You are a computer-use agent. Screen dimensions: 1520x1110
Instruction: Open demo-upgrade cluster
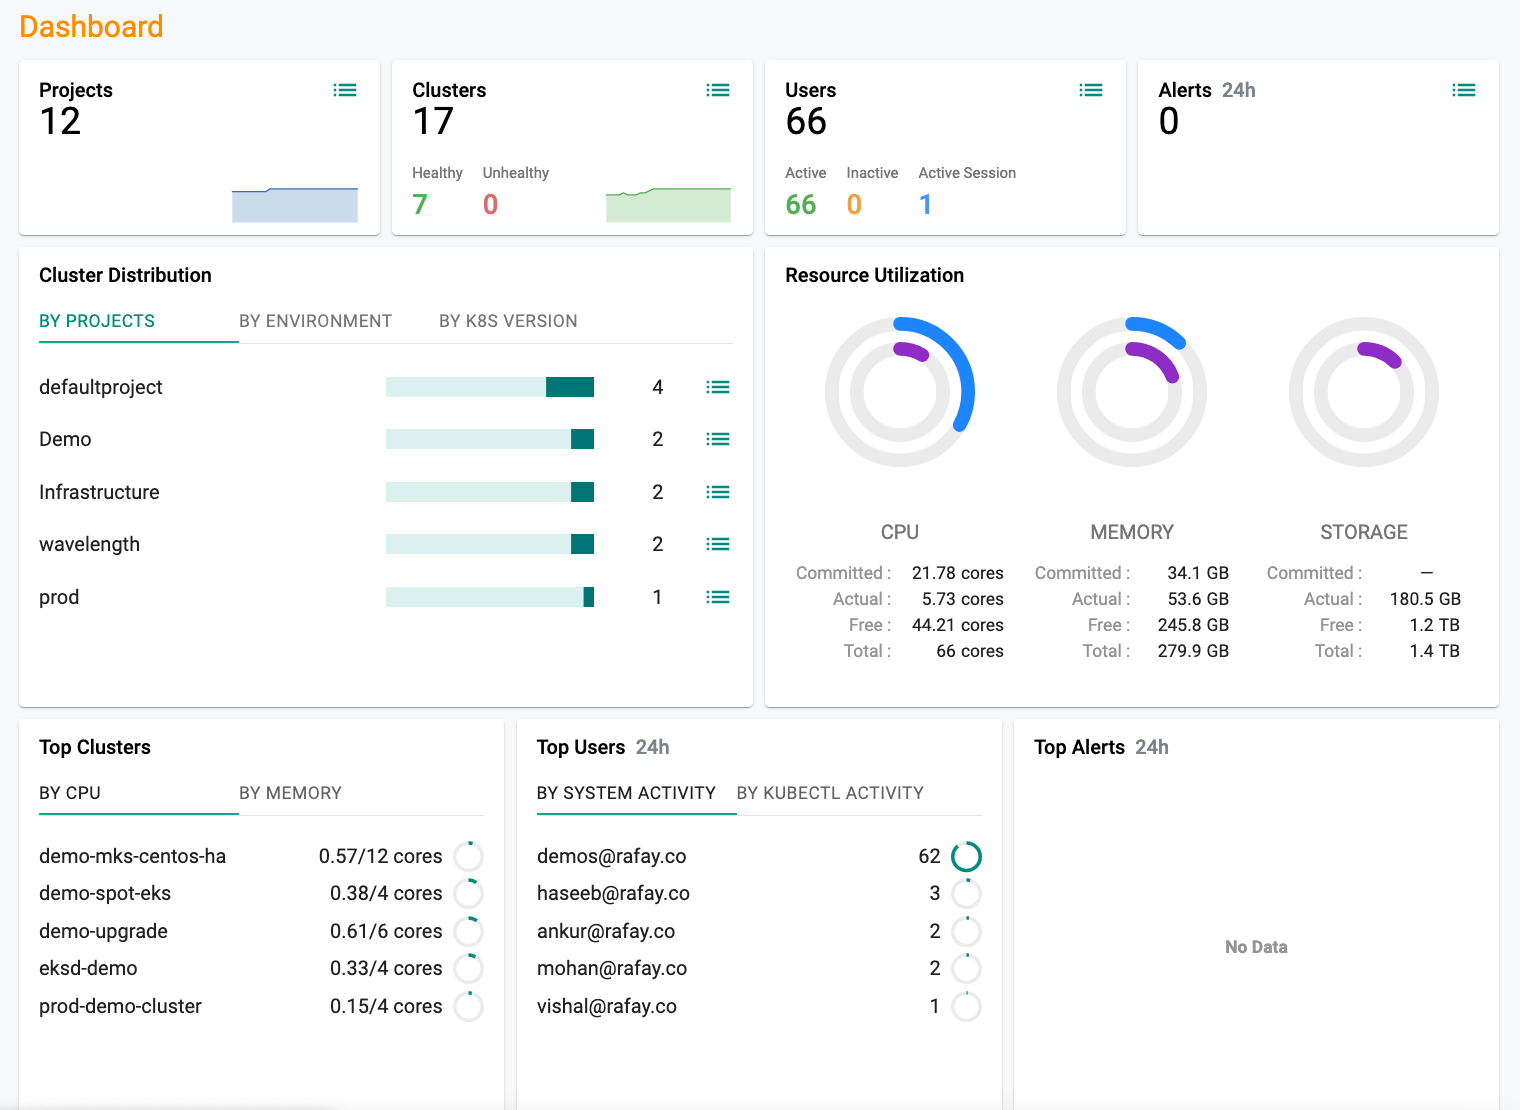pyautogui.click(x=103, y=931)
